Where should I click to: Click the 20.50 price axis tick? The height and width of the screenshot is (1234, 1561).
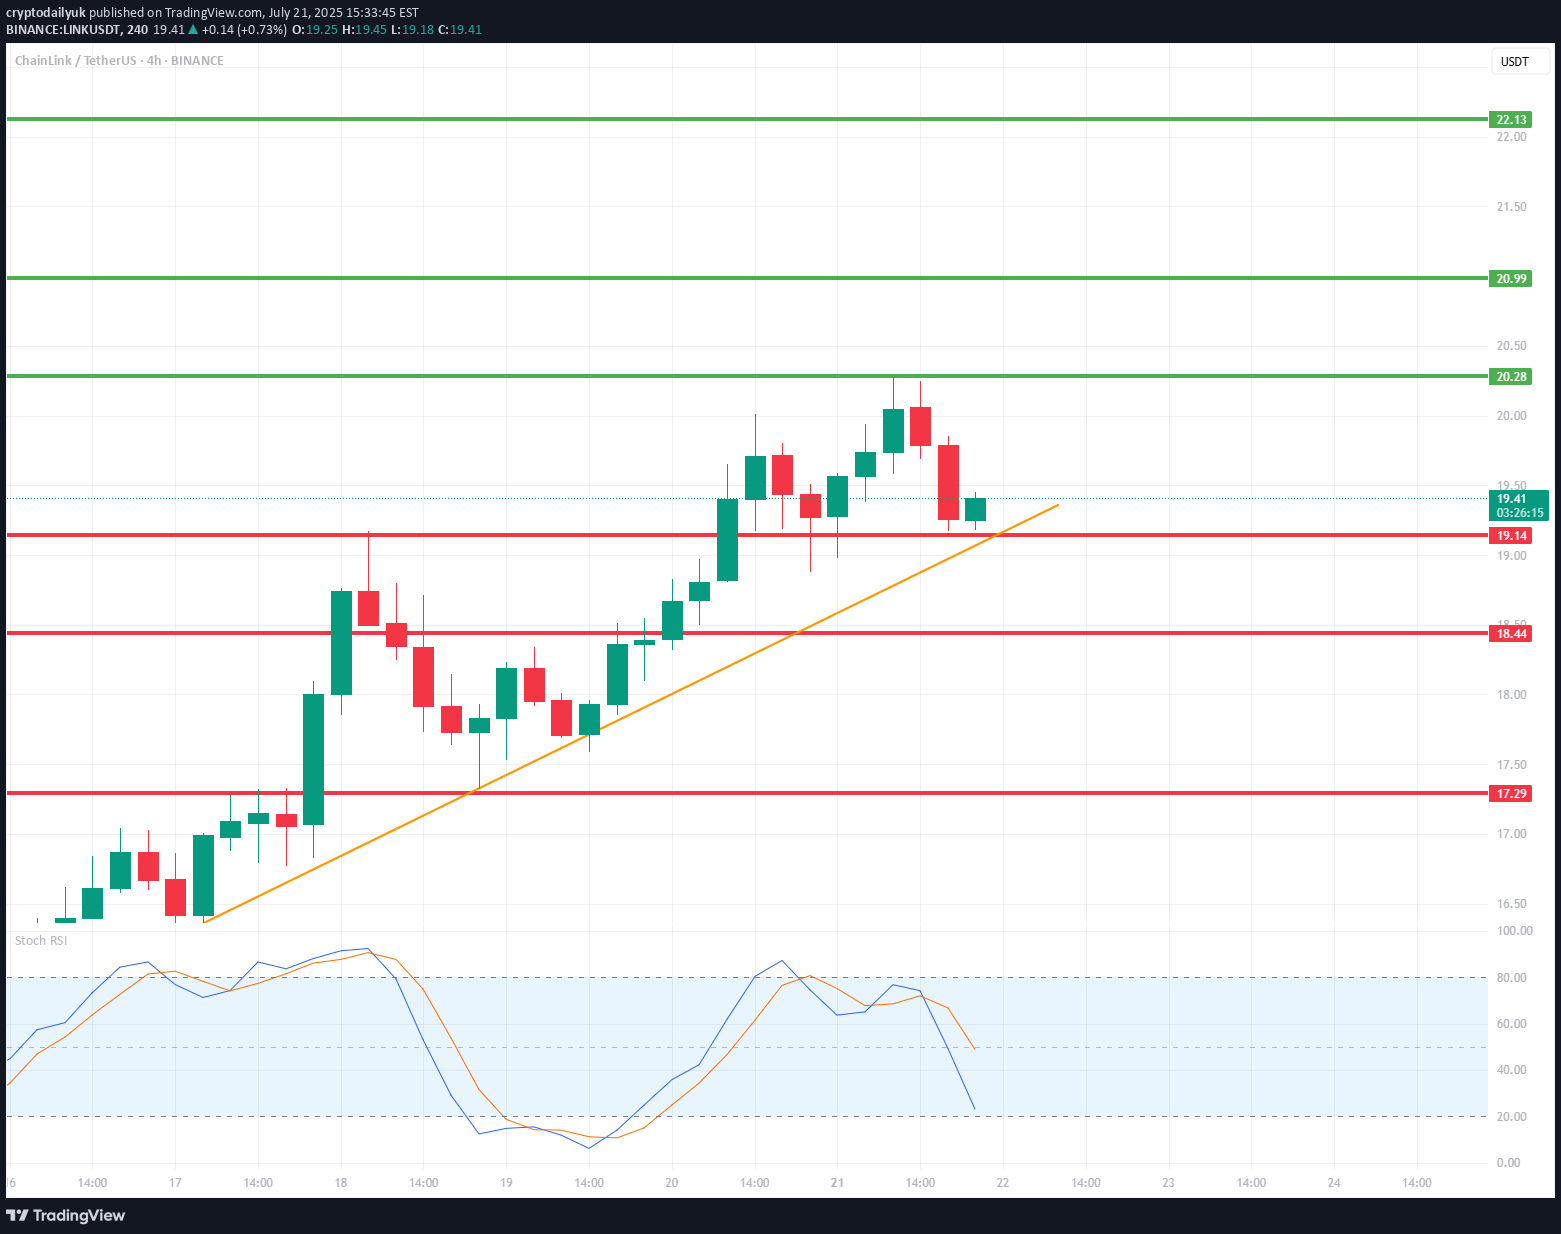[1511, 346]
